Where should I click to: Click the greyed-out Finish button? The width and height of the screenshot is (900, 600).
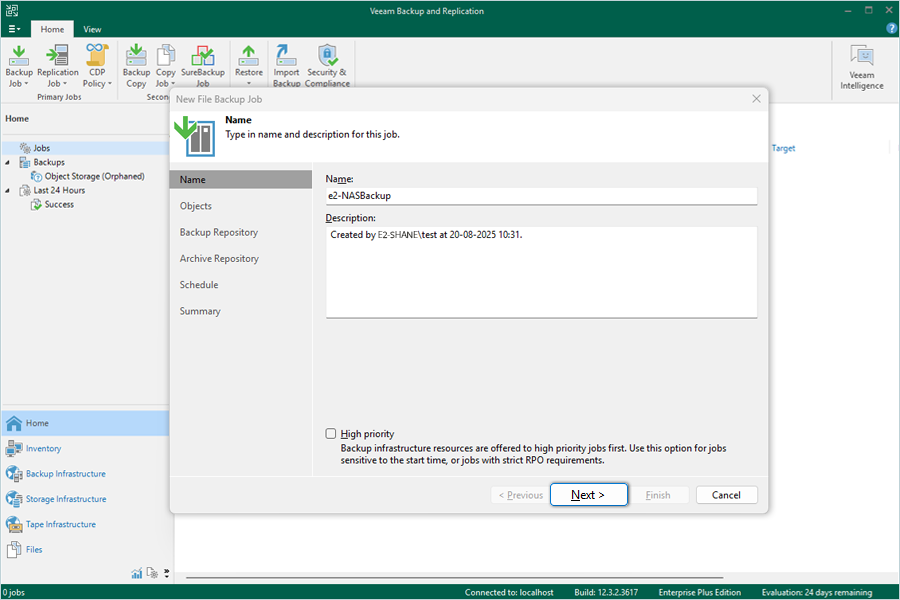click(x=658, y=495)
